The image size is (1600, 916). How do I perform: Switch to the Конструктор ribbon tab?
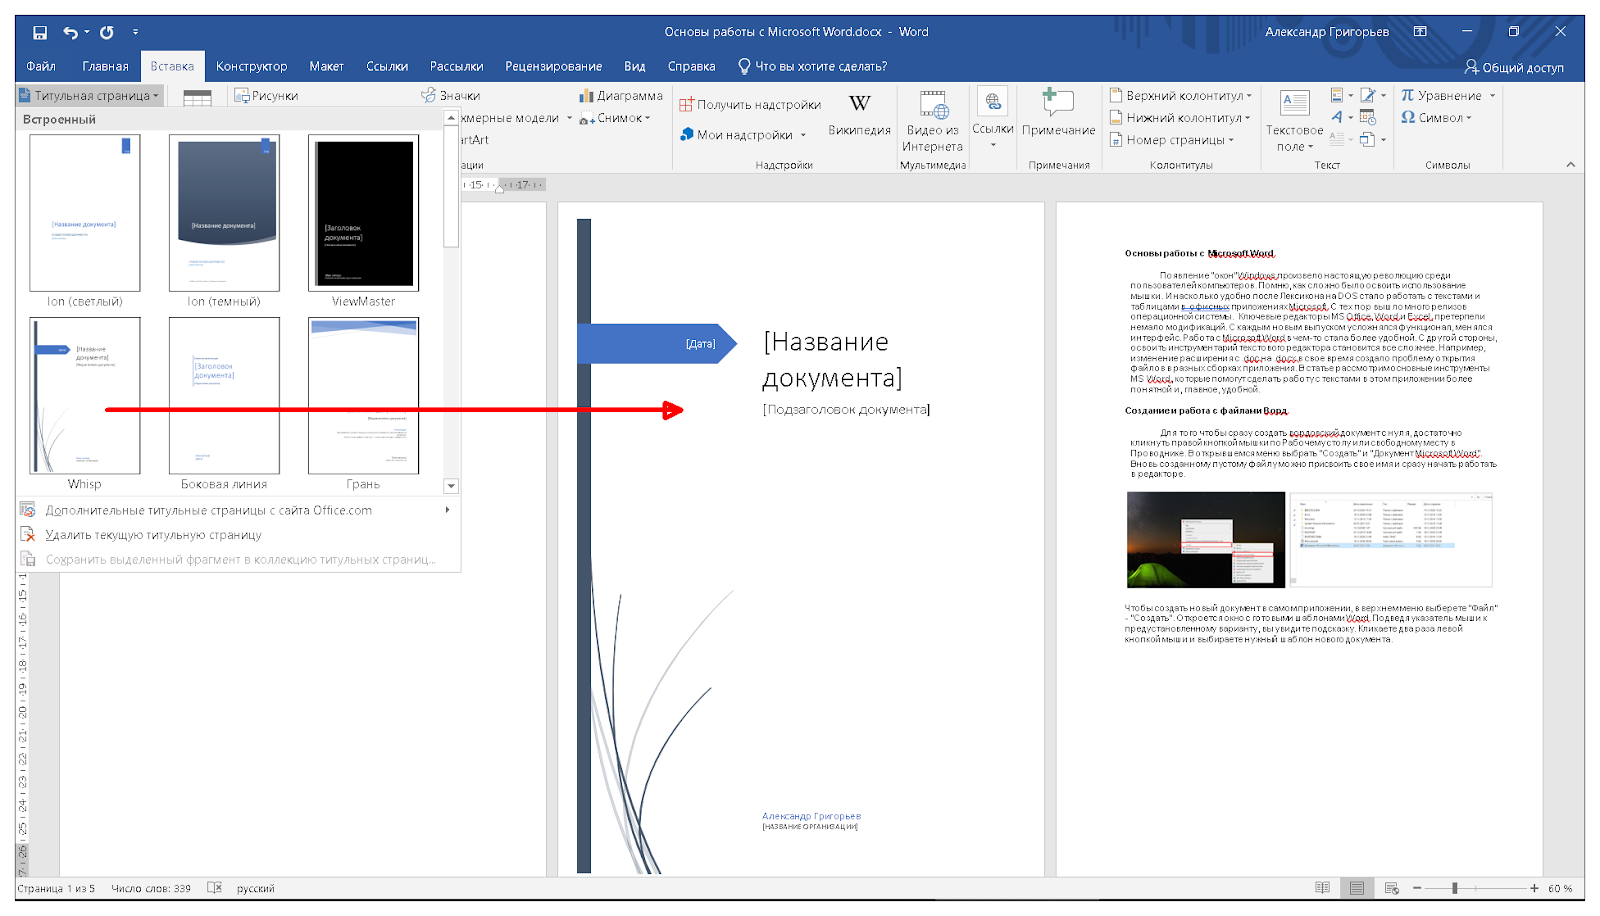pos(251,67)
